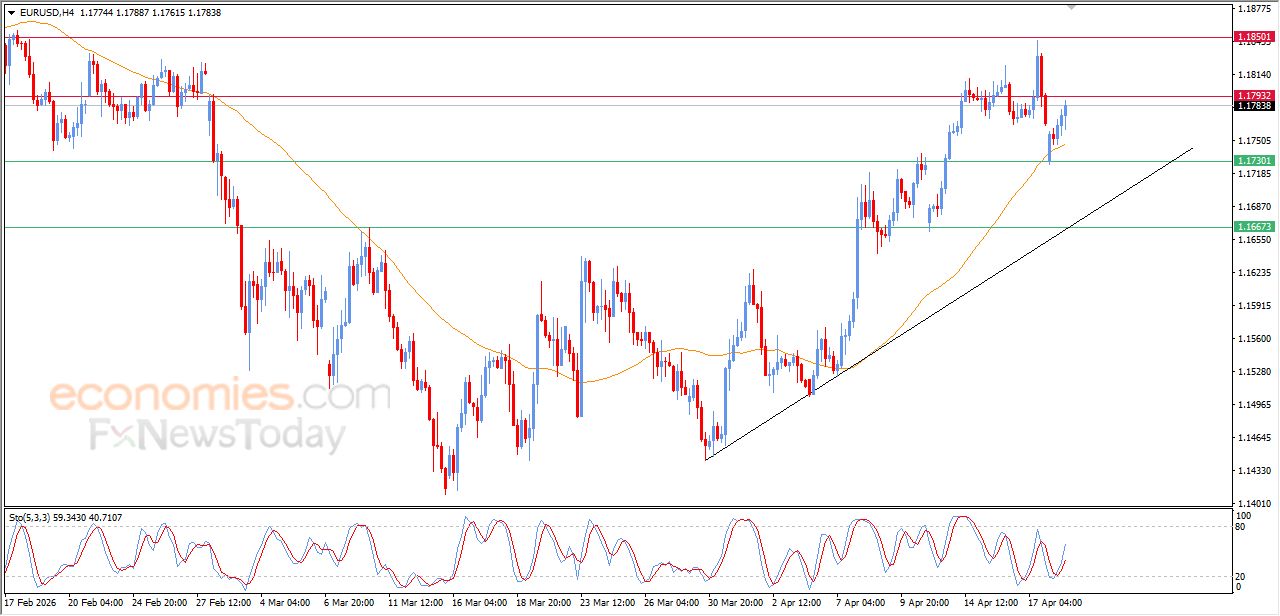Viewport: 1280px width, 616px height.
Task: Click the 1.15915 price axis label
Action: click(x=1256, y=306)
